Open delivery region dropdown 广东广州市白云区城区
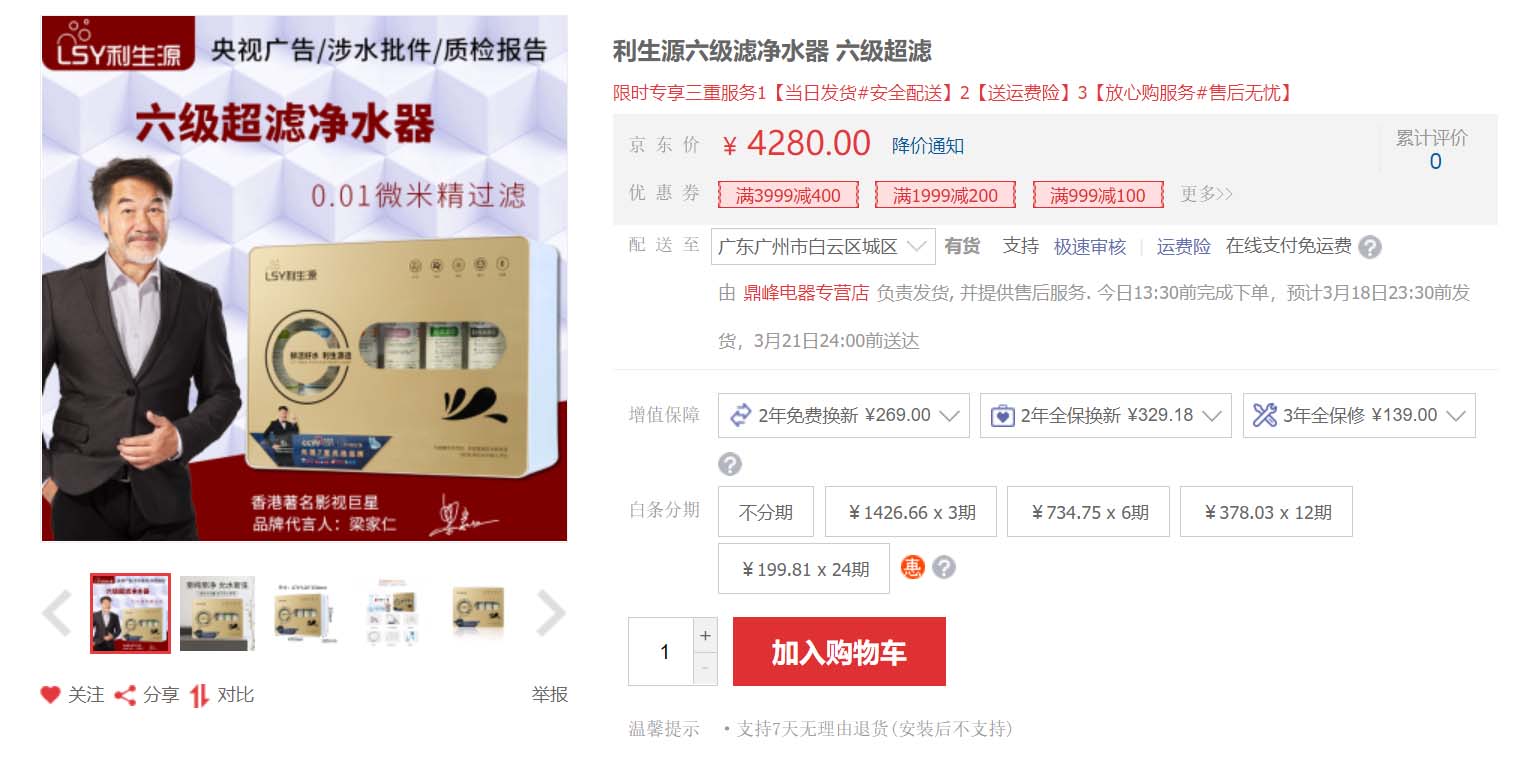Viewport: 1533px width, 759px height. click(x=823, y=247)
